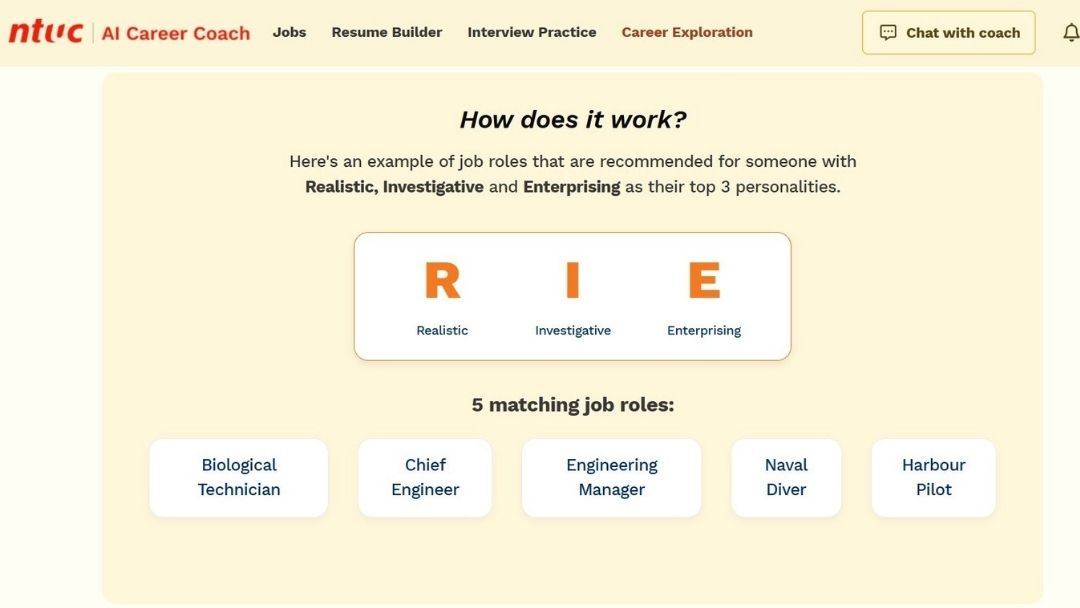
Task: Open the Jobs menu item
Action: 289,32
